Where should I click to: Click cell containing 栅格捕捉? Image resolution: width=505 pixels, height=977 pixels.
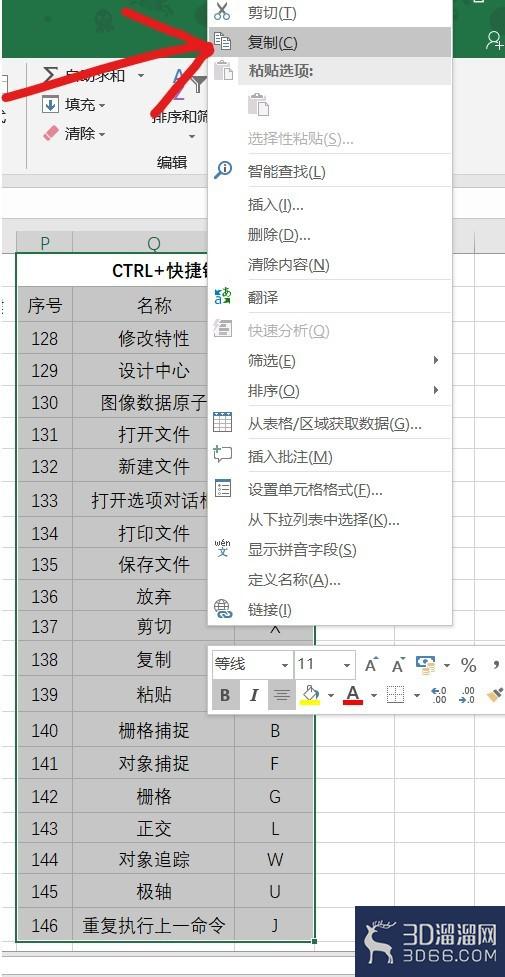point(153,730)
